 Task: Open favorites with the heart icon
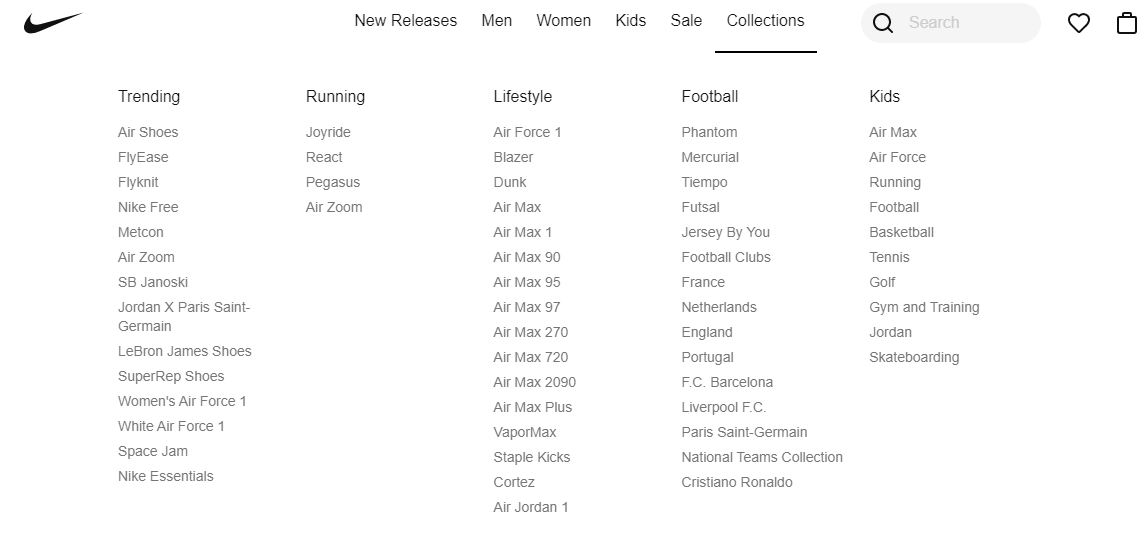click(x=1079, y=23)
